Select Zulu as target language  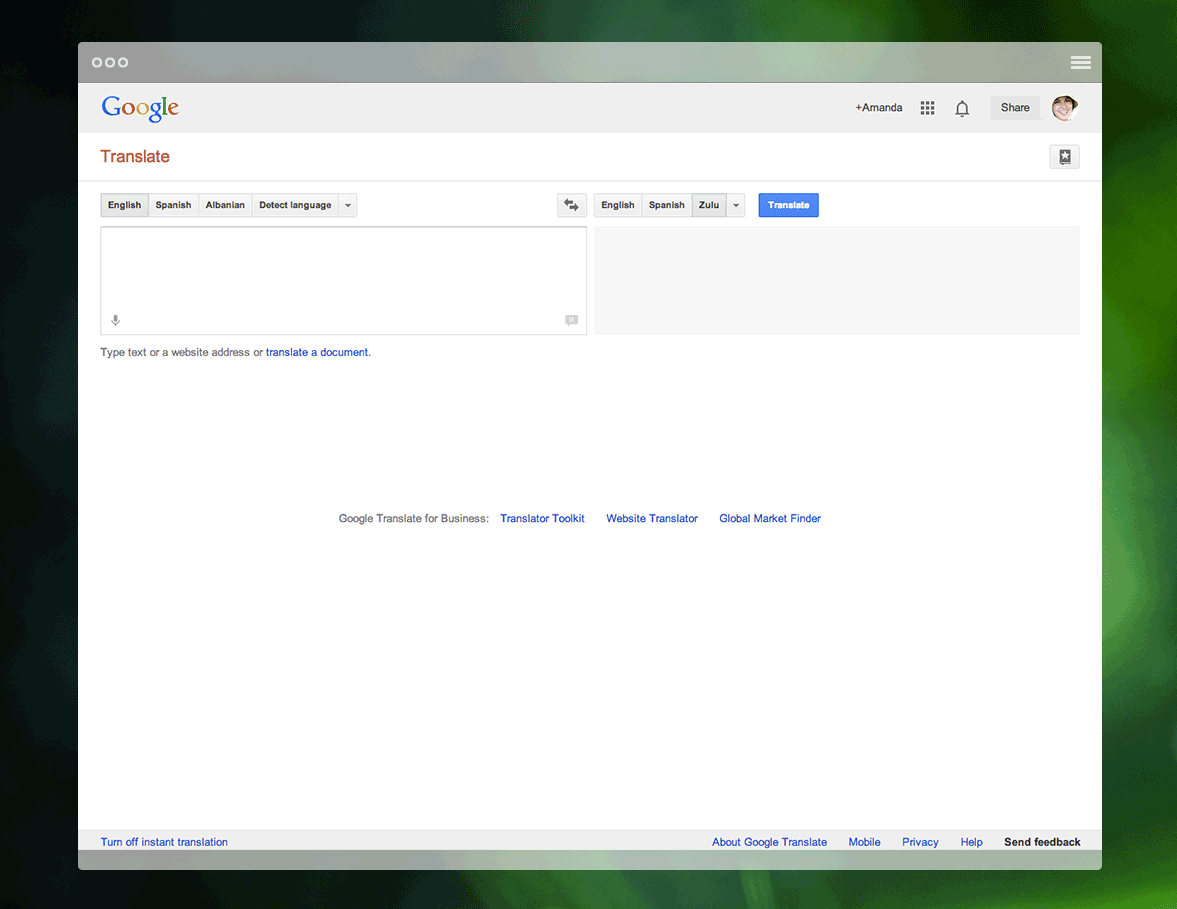709,205
